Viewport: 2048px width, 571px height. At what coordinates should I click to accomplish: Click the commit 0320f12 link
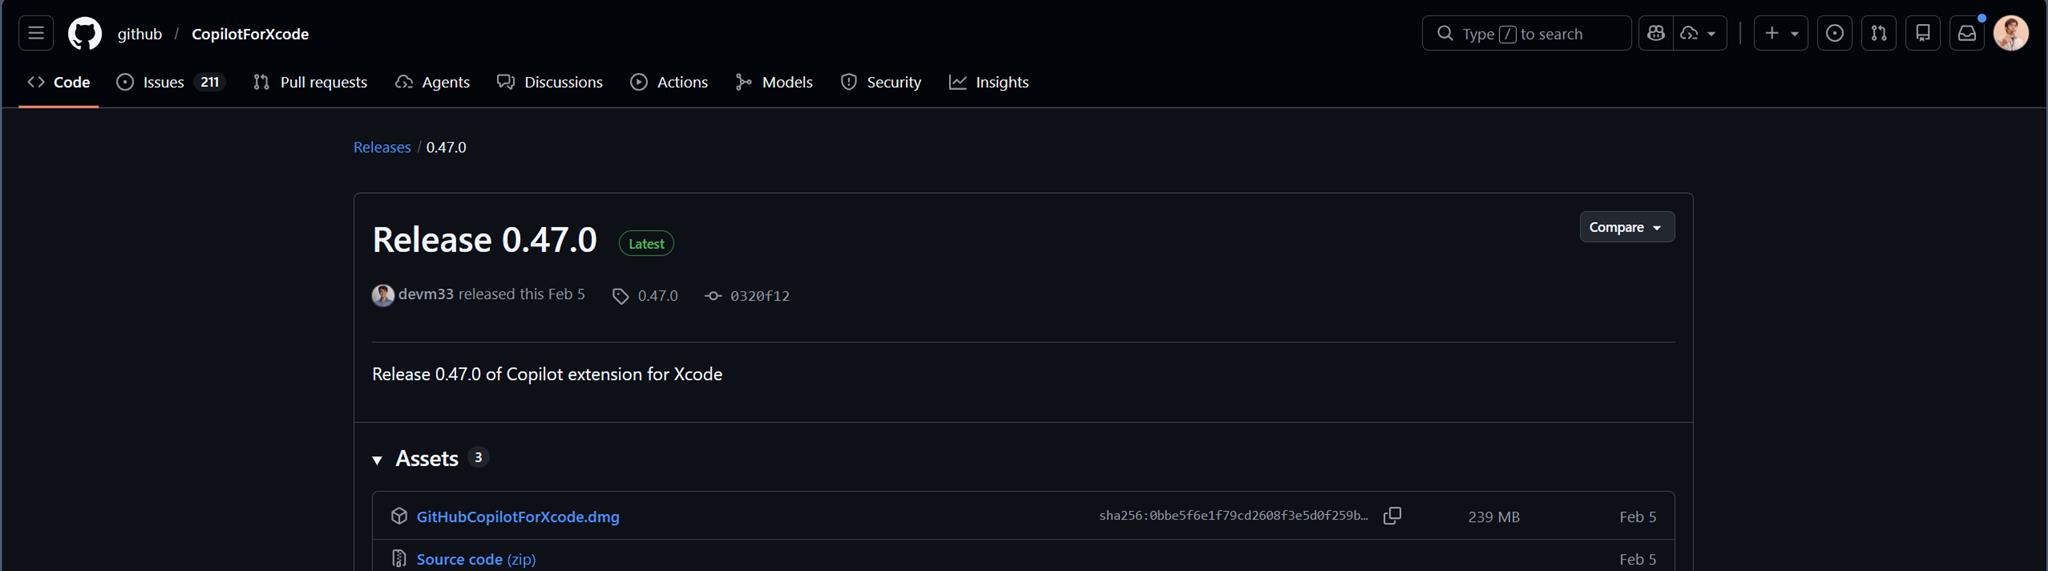(759, 296)
